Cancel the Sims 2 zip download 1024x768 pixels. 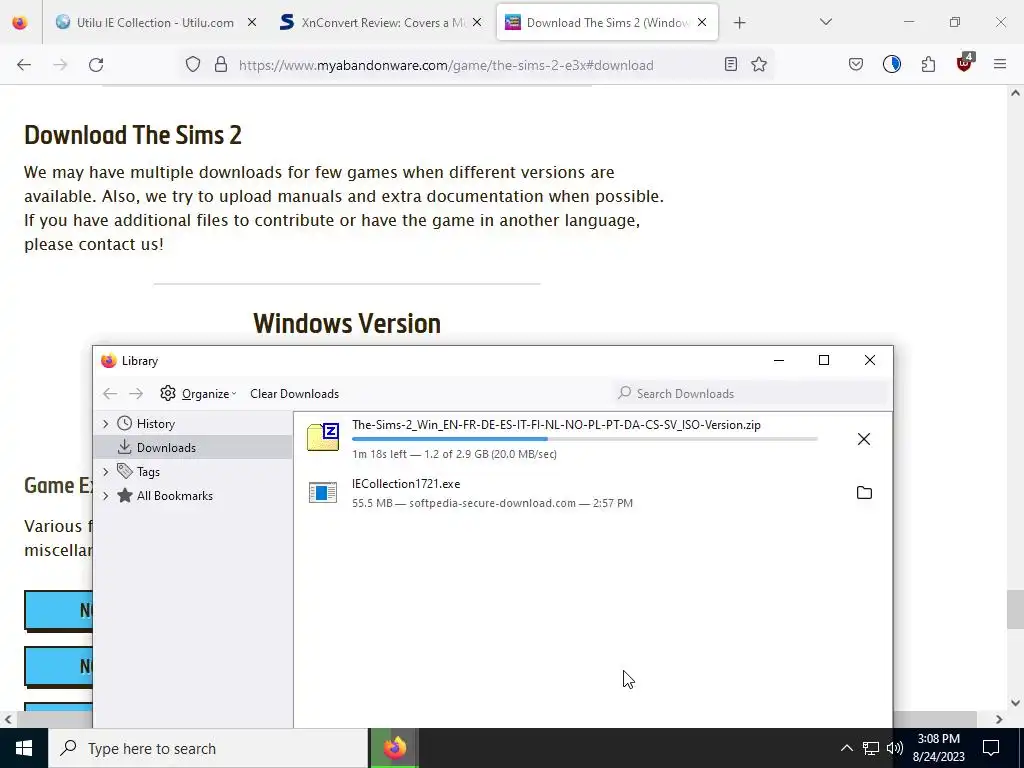pyautogui.click(x=864, y=439)
